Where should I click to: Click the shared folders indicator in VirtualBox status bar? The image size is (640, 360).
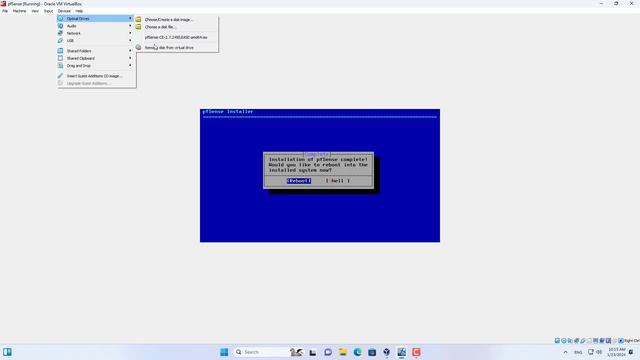[590, 341]
